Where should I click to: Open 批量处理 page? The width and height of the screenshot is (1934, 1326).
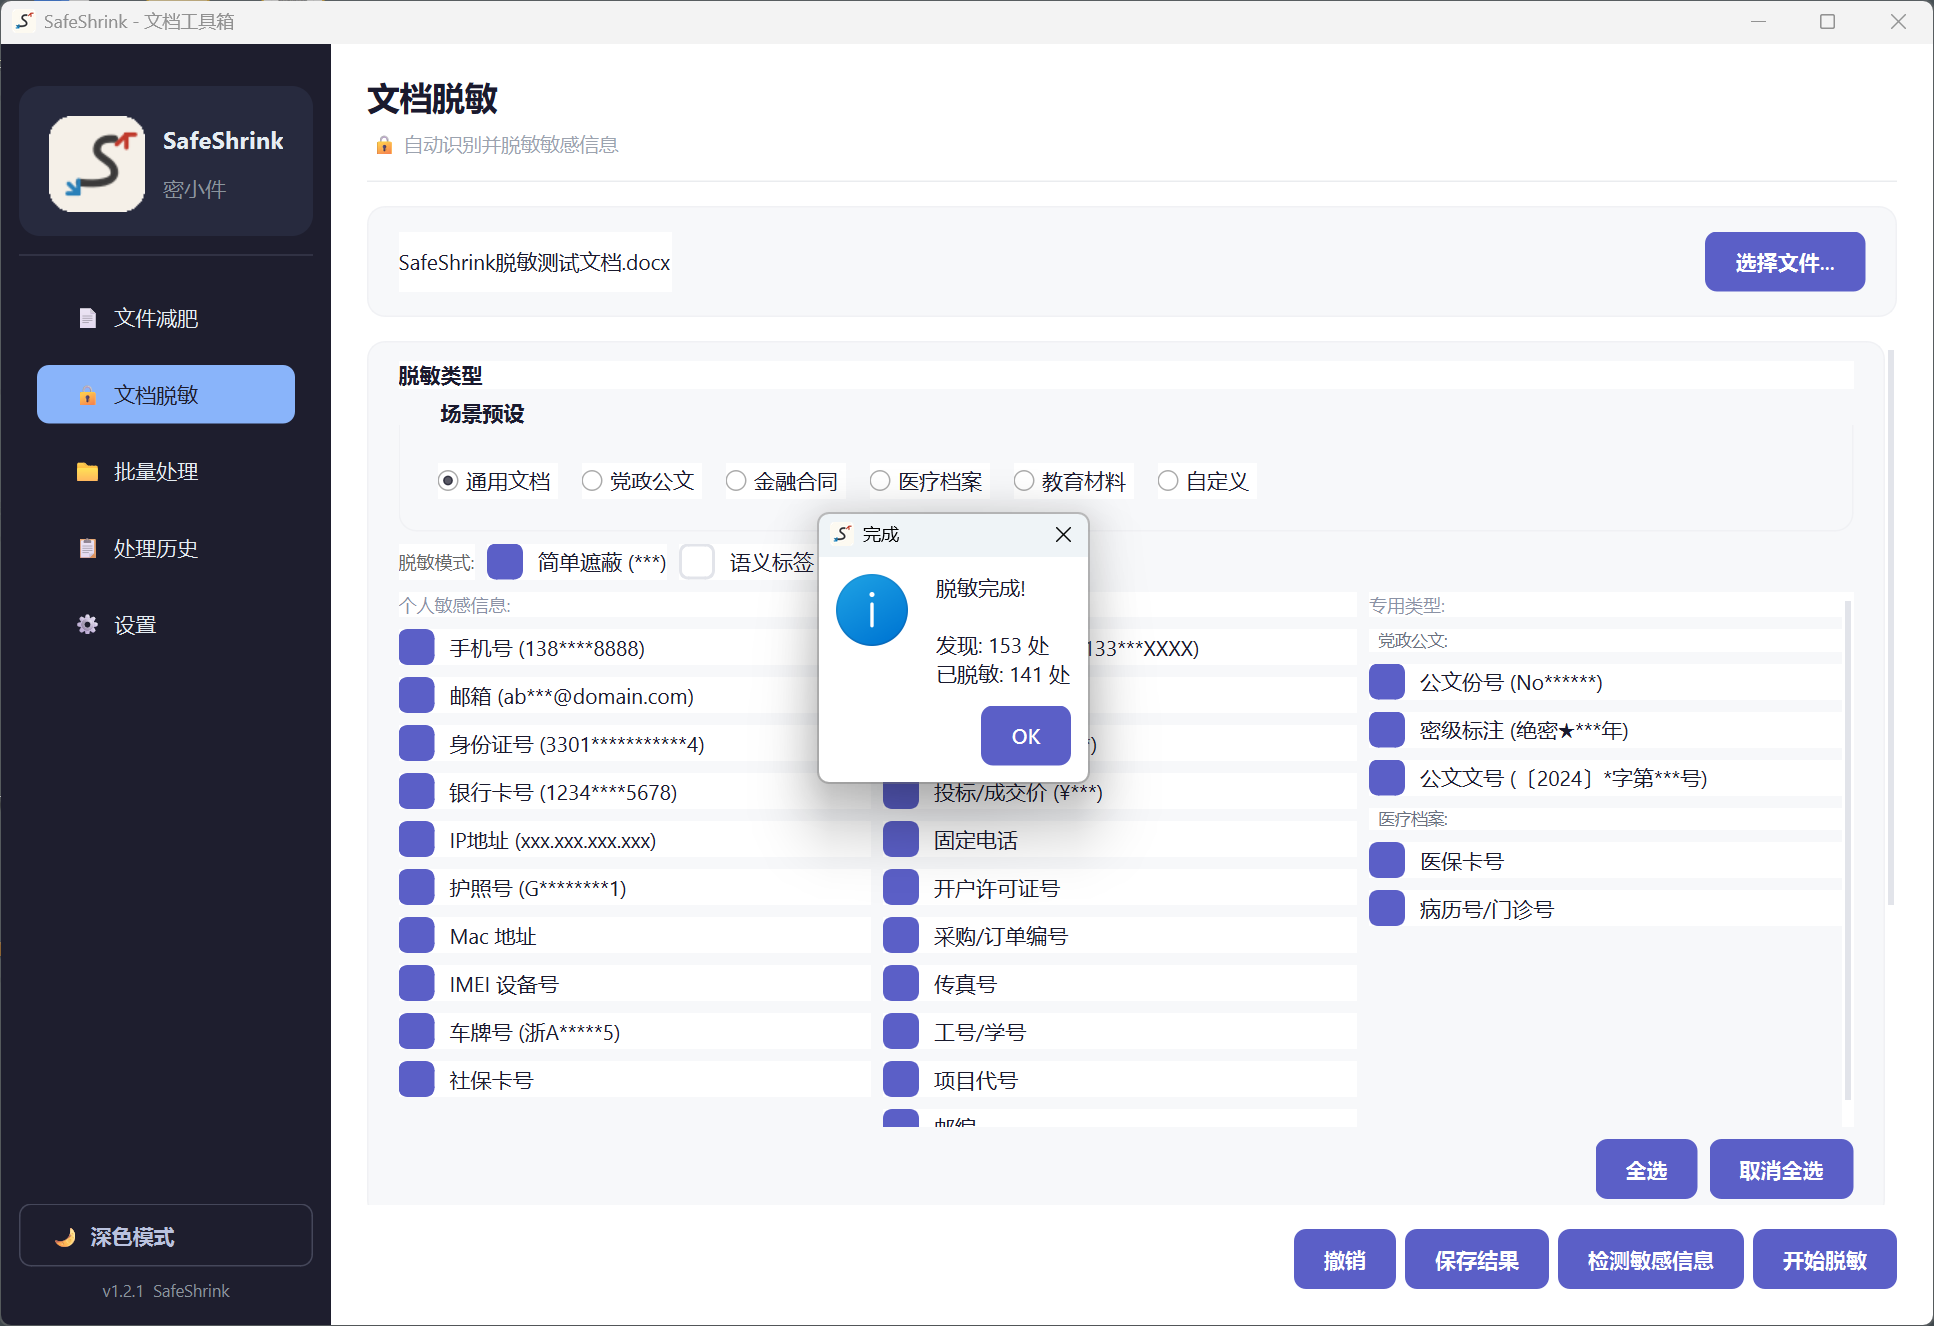[166, 472]
